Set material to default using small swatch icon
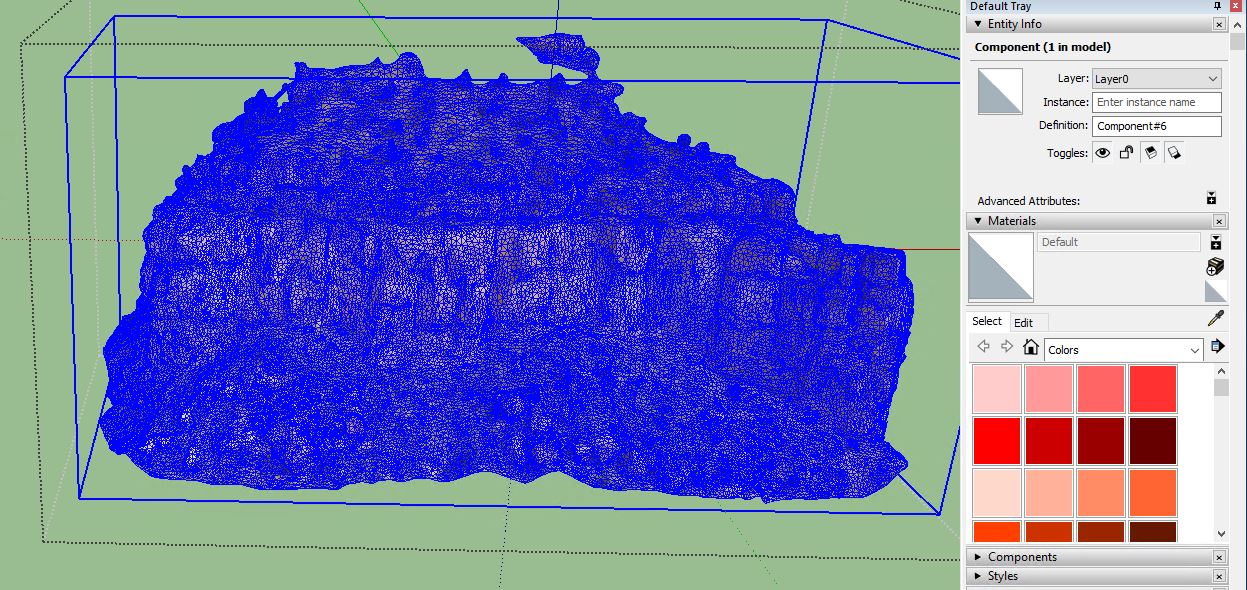Viewport: 1247px width, 590px height. click(1215, 291)
